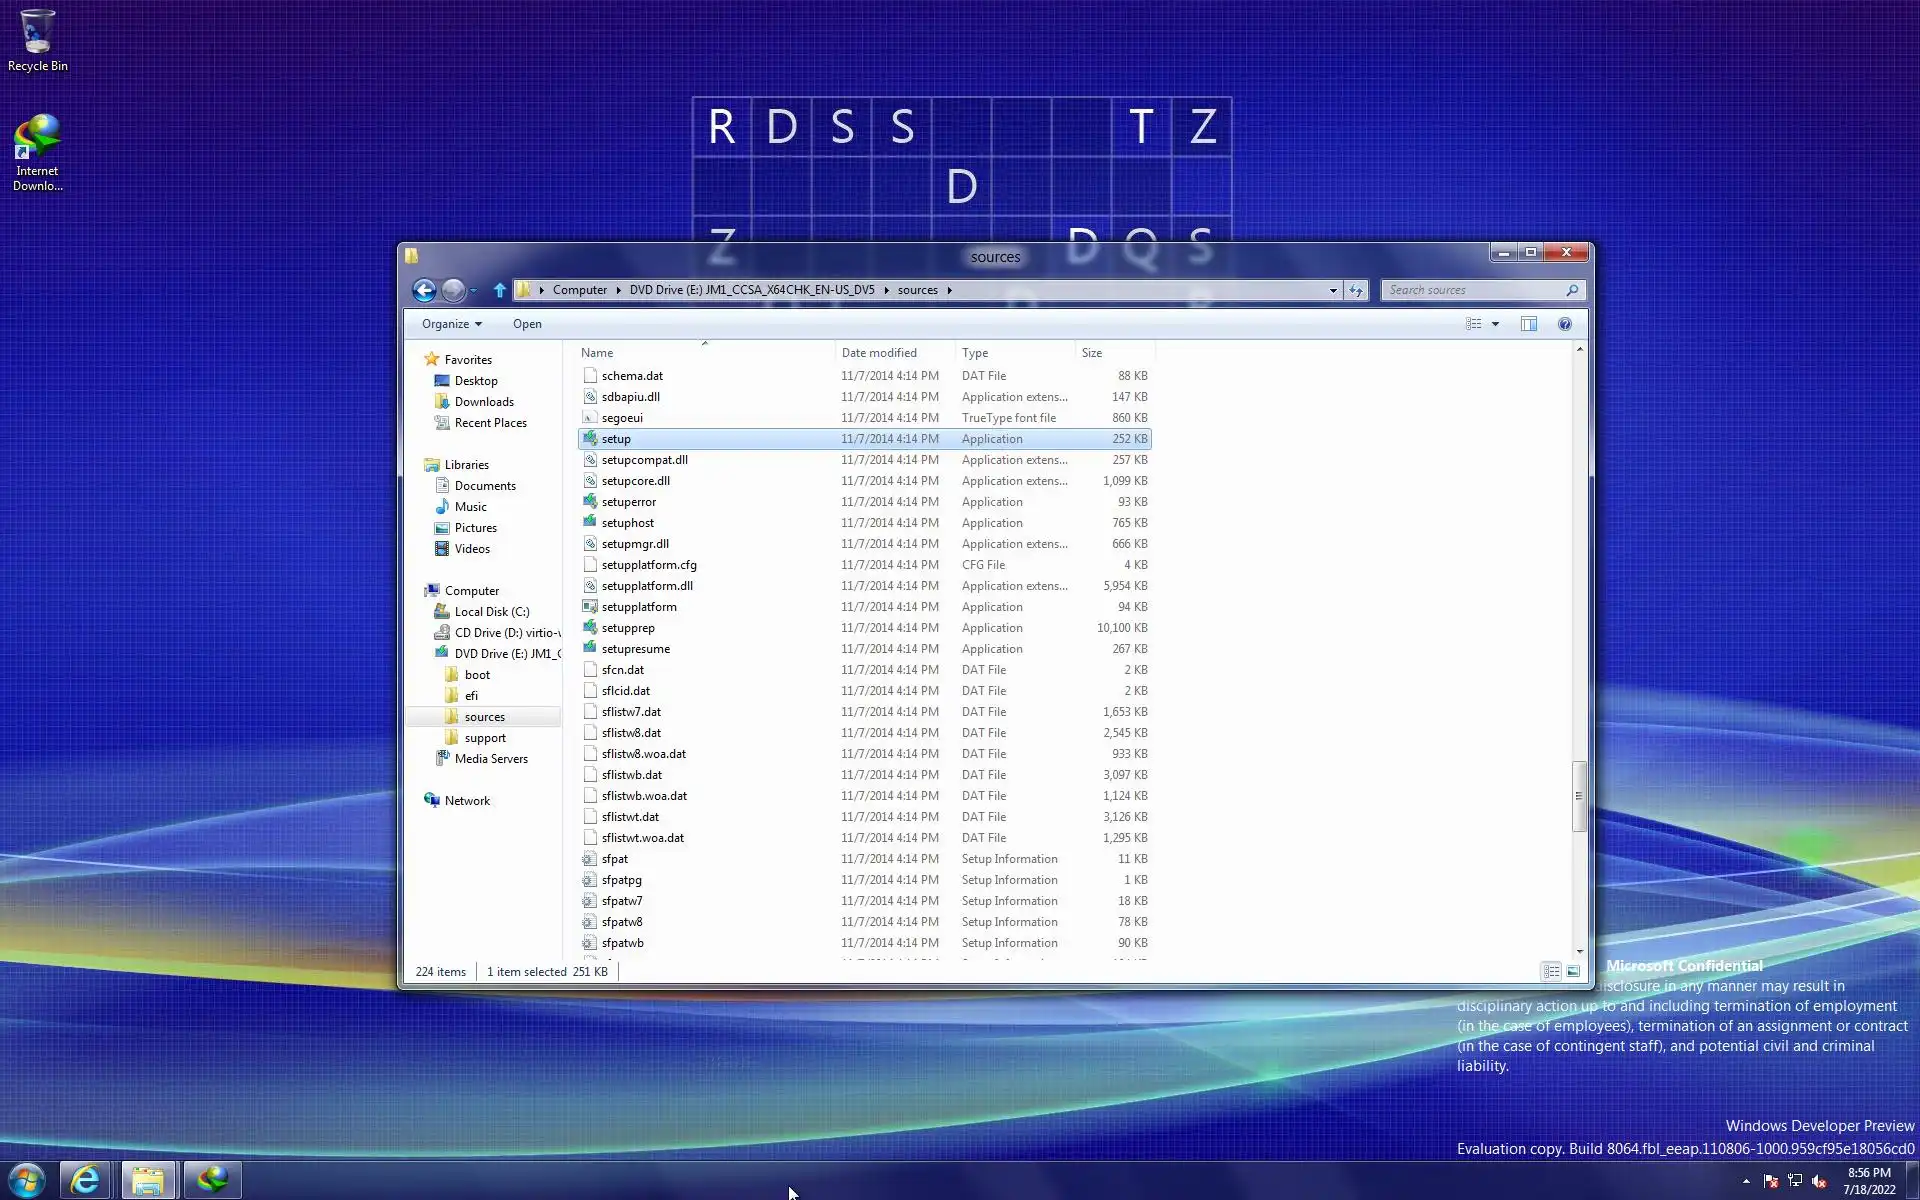Open the Organize dropdown menu
This screenshot has width=1920, height=1200.
pos(451,324)
